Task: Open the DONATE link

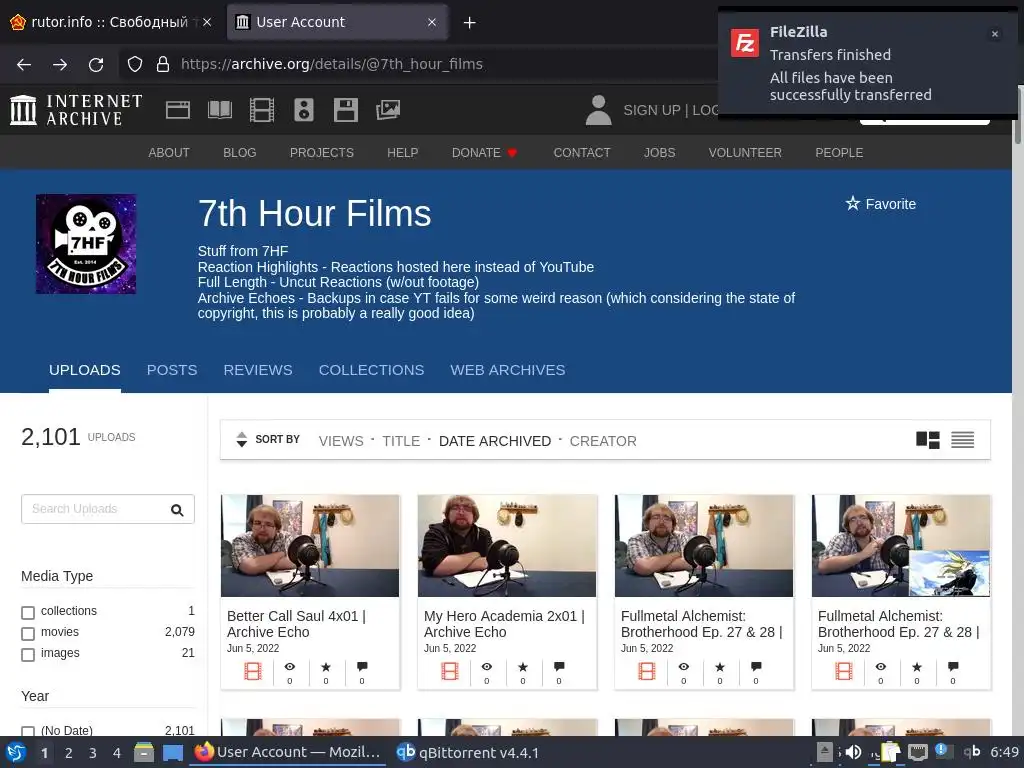Action: [x=484, y=152]
